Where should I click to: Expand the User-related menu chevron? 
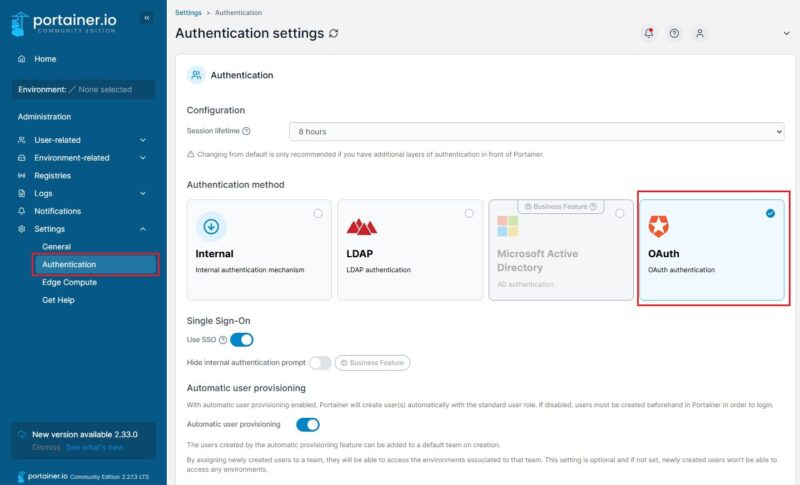pos(143,140)
